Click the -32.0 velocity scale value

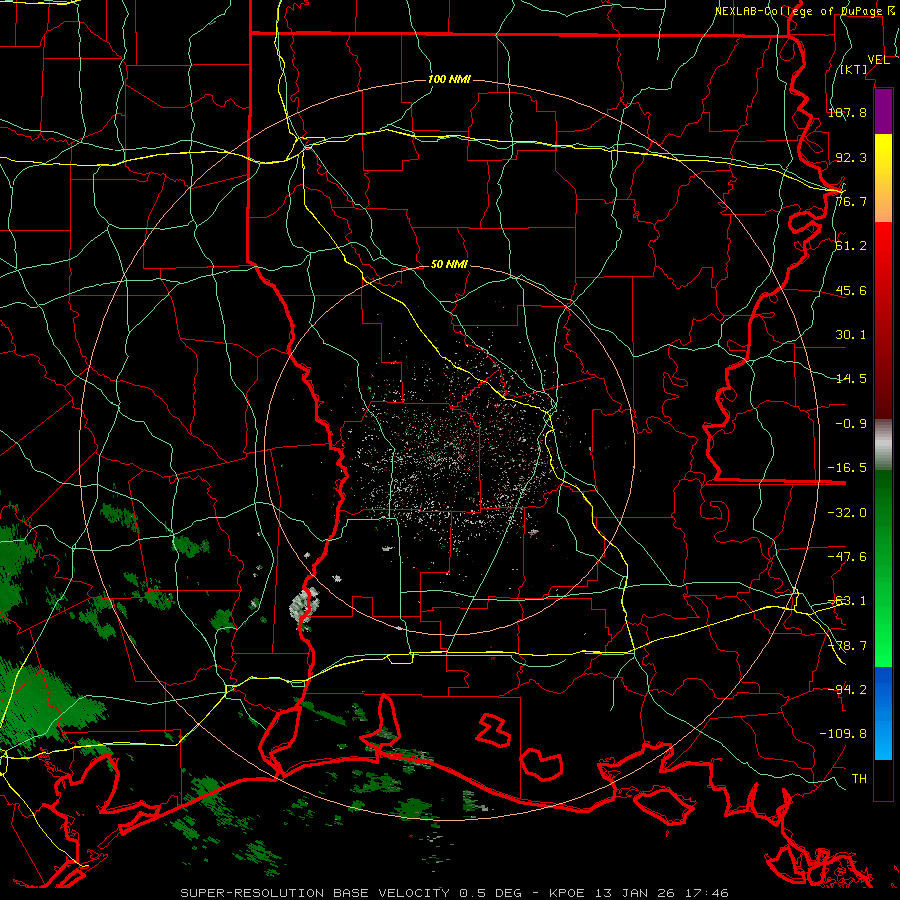click(x=847, y=513)
